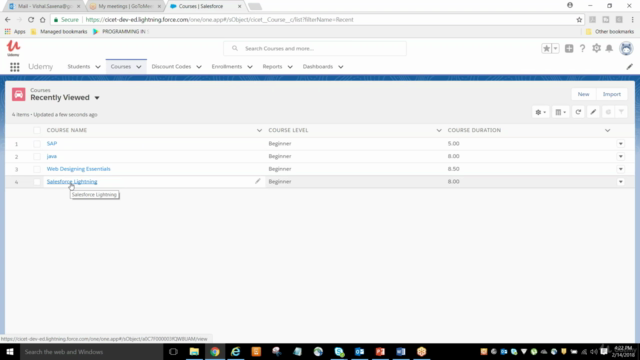Open Course Name column menu arrow
The image size is (640, 360).
tap(259, 130)
